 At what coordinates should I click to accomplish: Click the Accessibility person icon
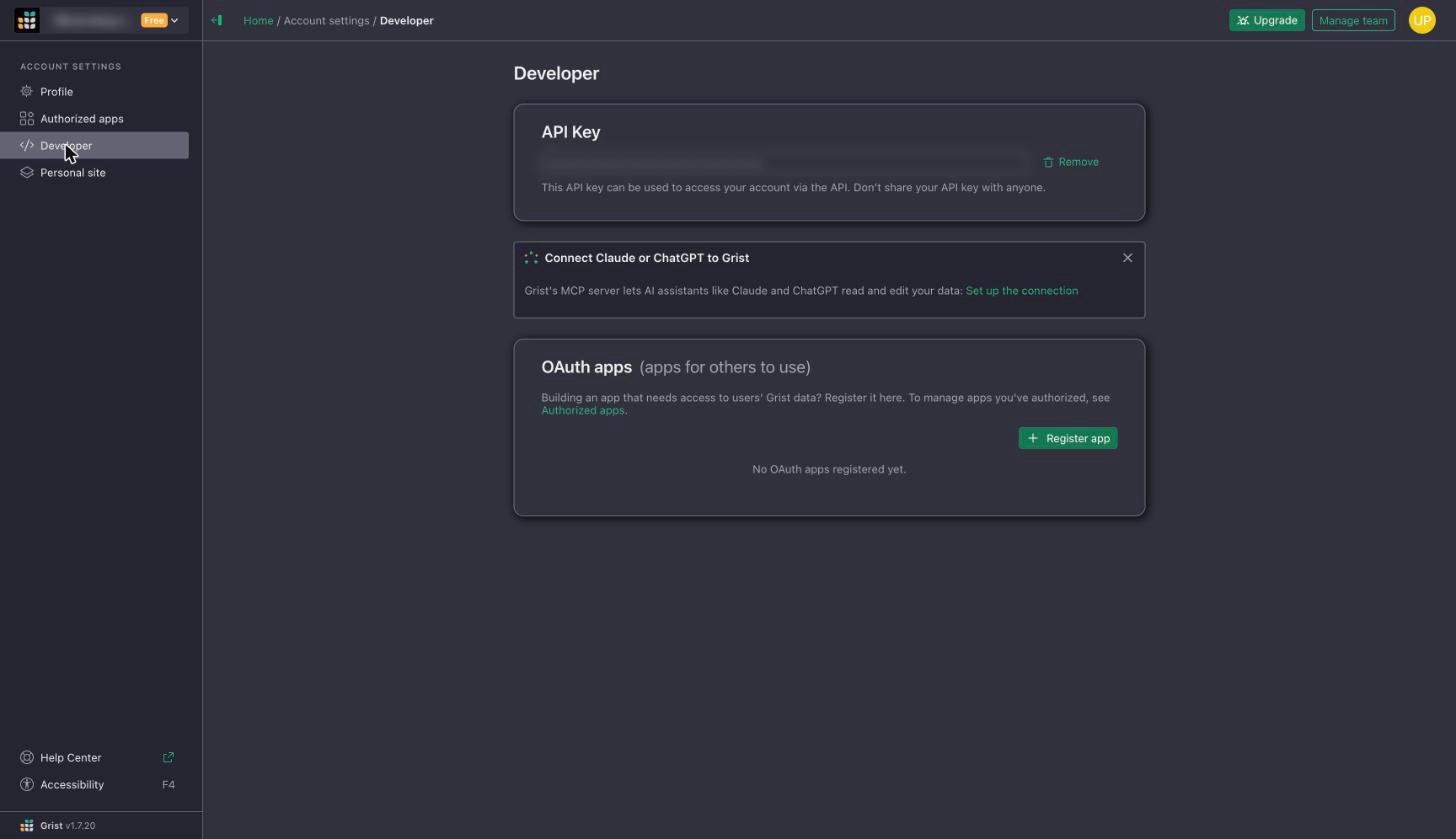point(27,784)
